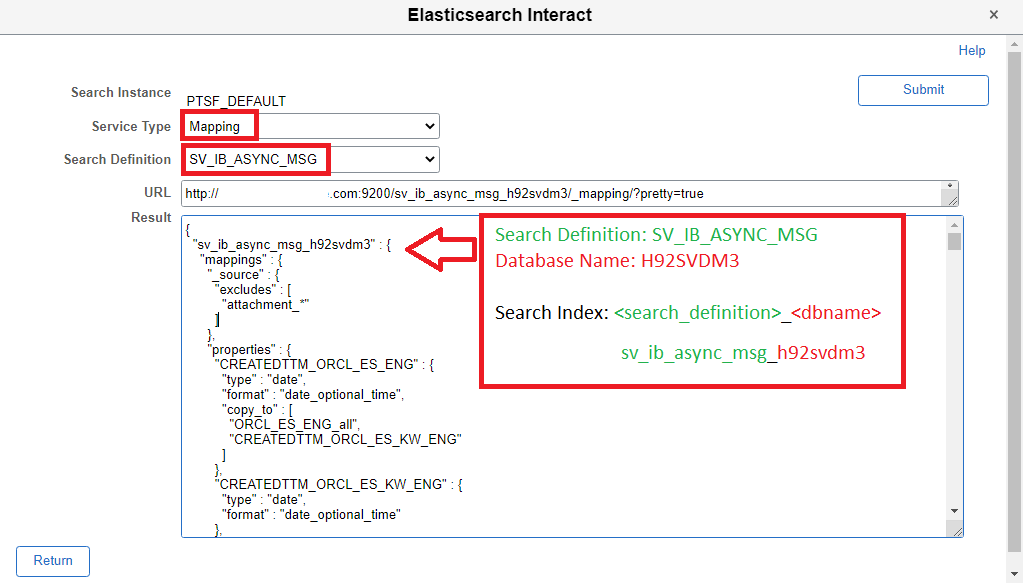Click the Result box resize handle
This screenshot has height=583, width=1023.
957,531
